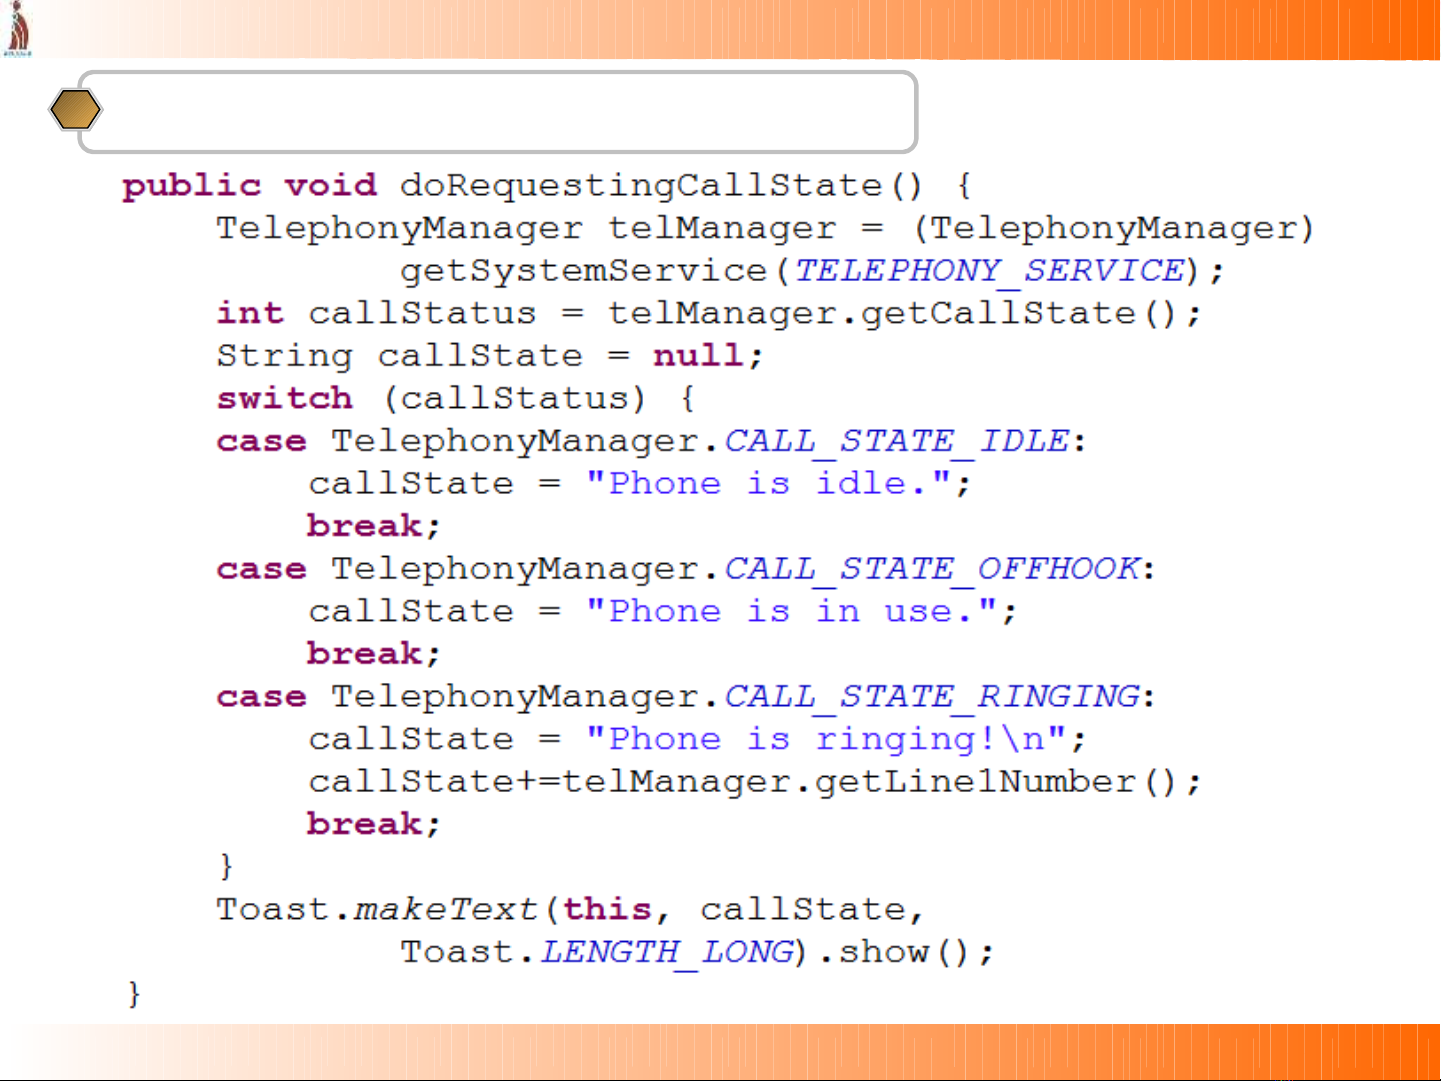Click the 'this' keyword in makeText

(607, 909)
